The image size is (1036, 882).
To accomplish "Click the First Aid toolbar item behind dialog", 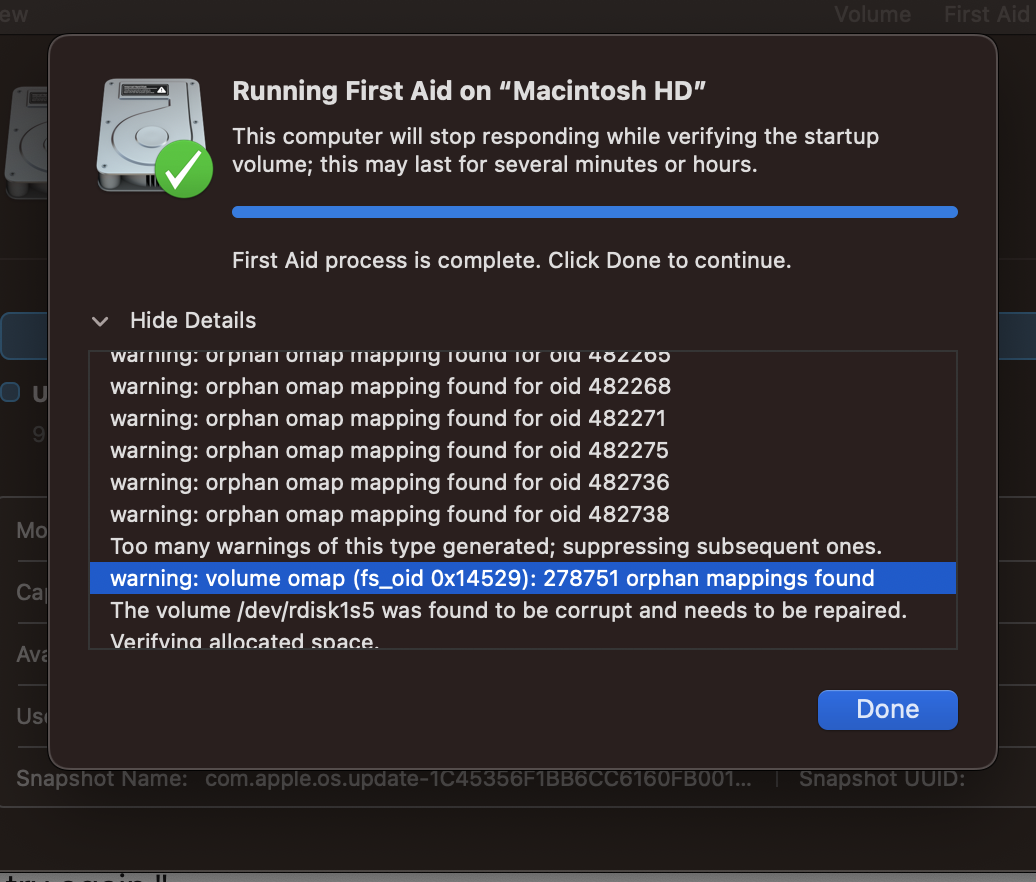I will click(985, 14).
